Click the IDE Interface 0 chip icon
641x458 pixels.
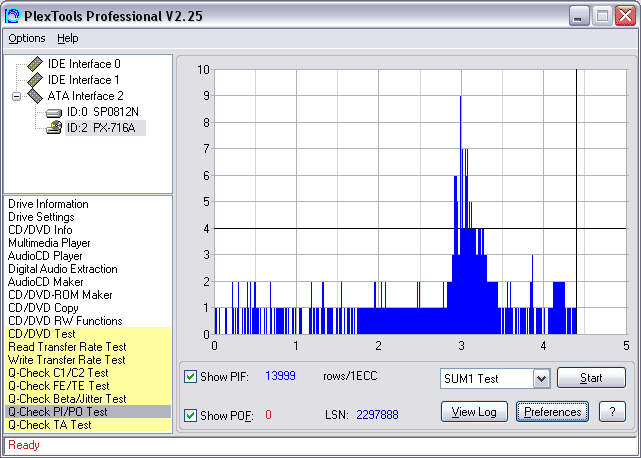click(x=35, y=64)
